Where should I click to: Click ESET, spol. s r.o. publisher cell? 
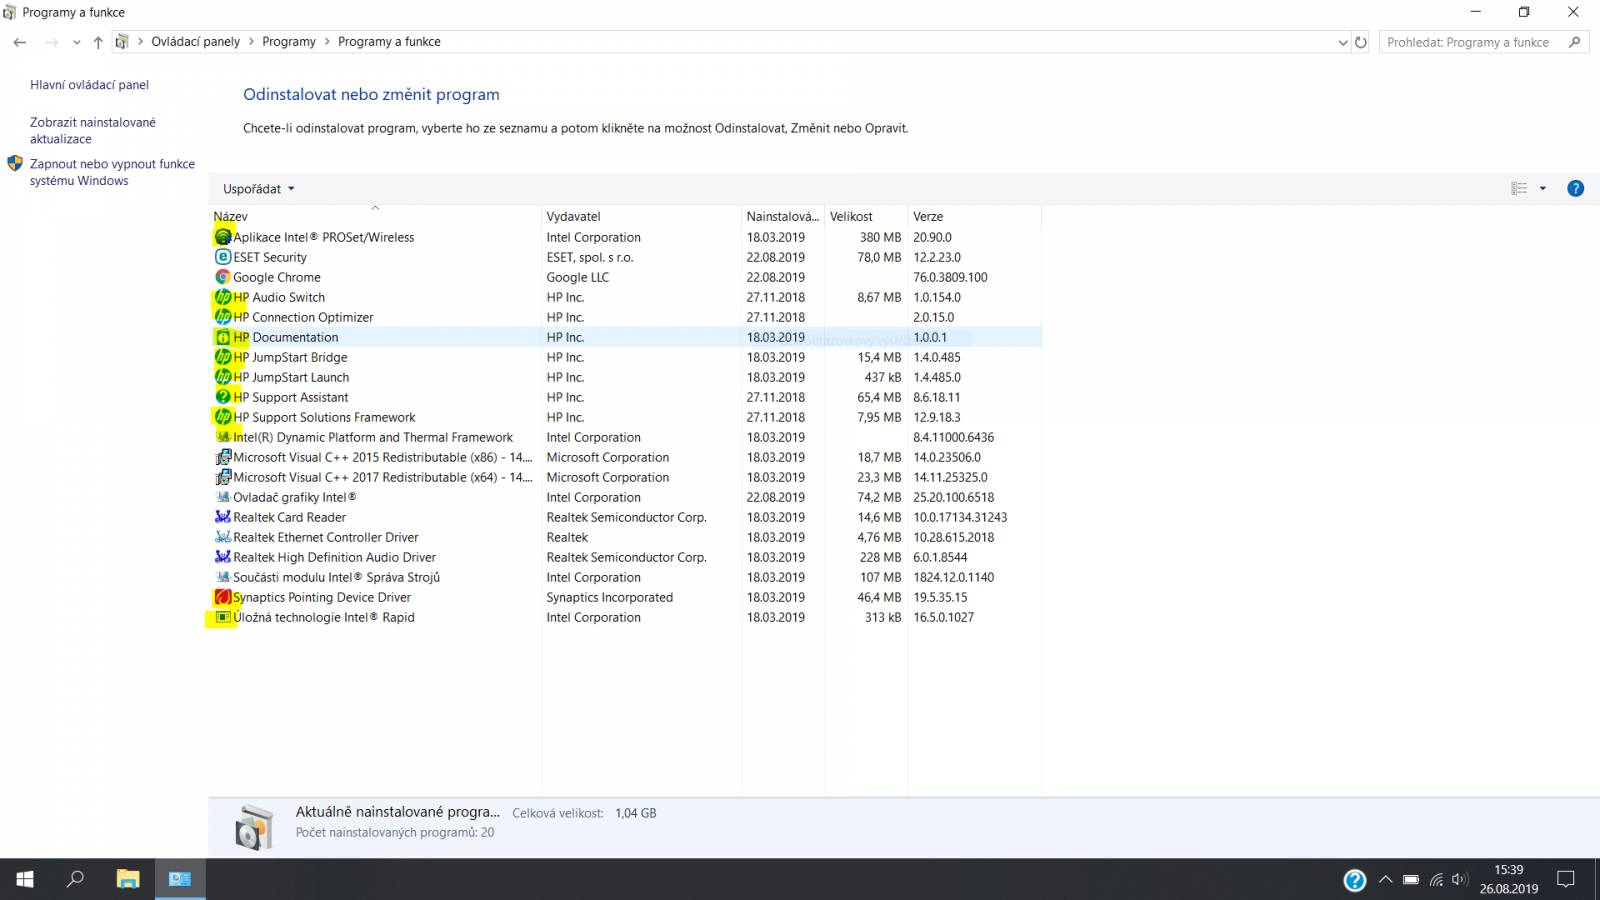pos(590,257)
